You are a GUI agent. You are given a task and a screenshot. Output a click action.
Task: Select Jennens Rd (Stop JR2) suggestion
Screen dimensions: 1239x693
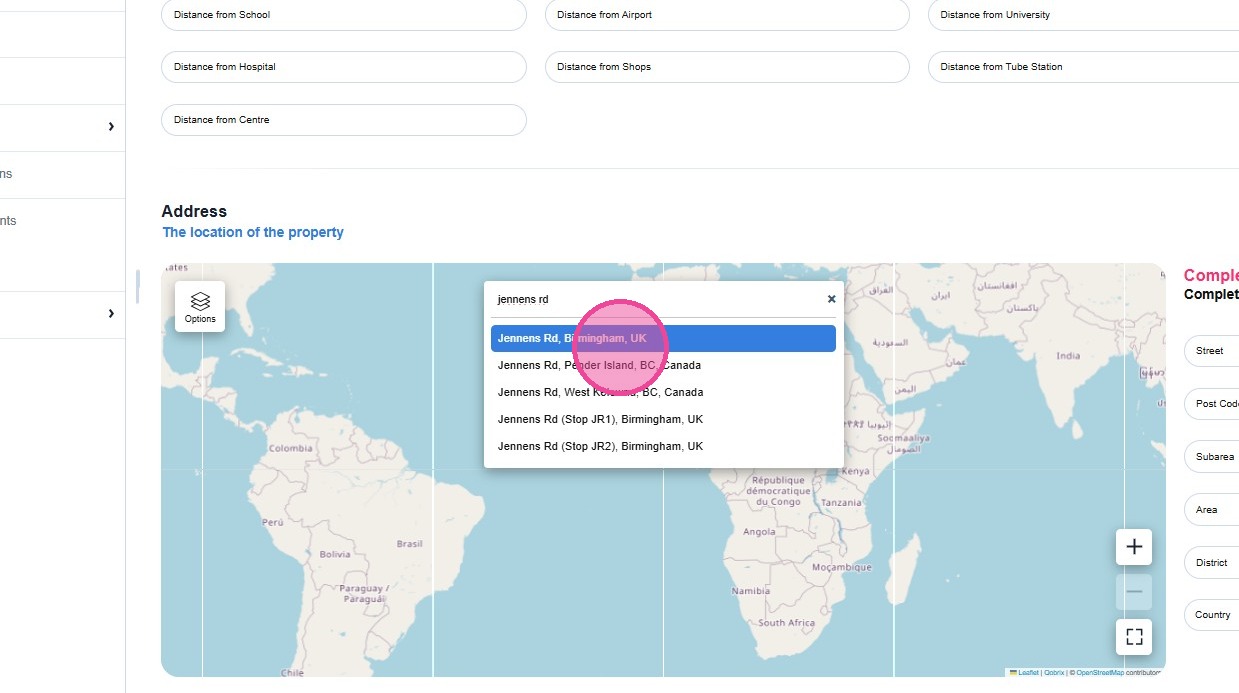[x=662, y=447]
